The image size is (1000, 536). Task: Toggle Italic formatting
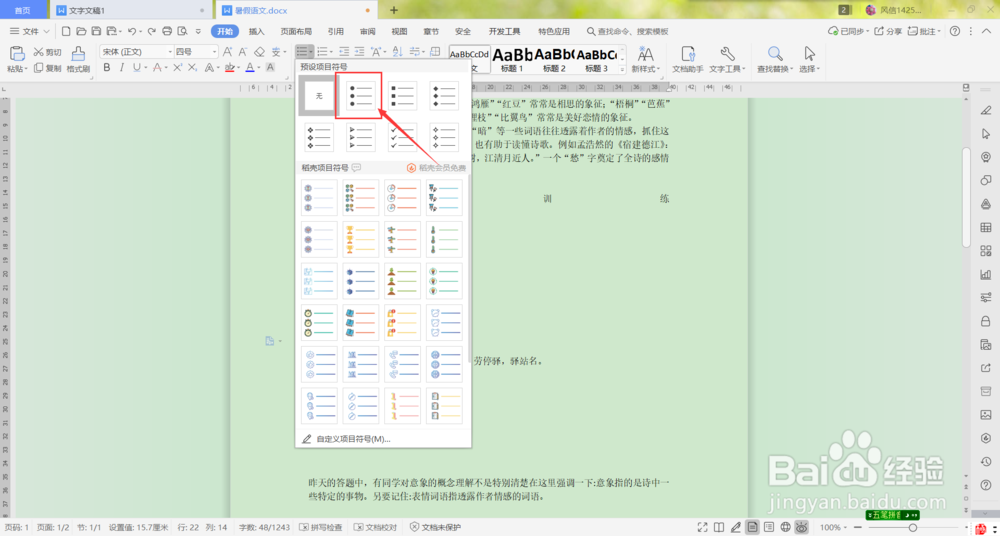[x=122, y=67]
